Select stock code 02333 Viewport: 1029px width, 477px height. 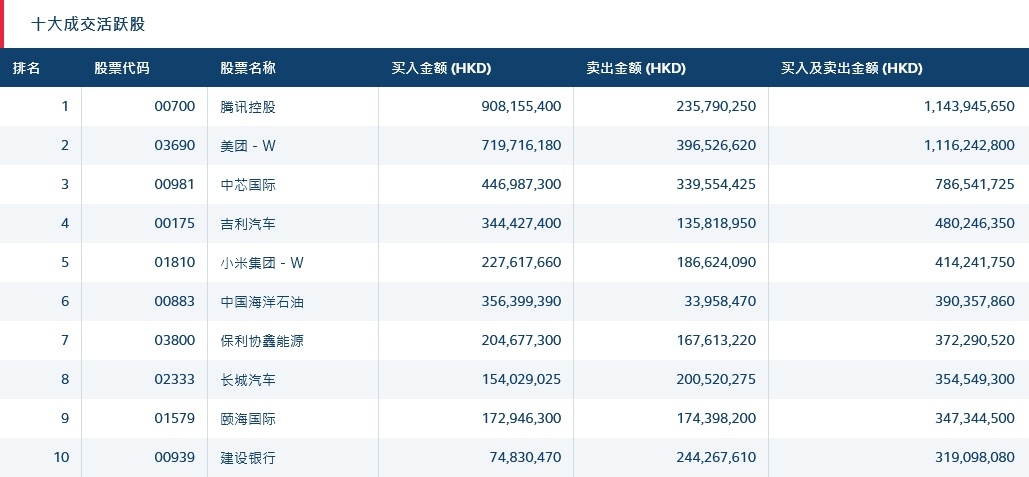(175, 380)
